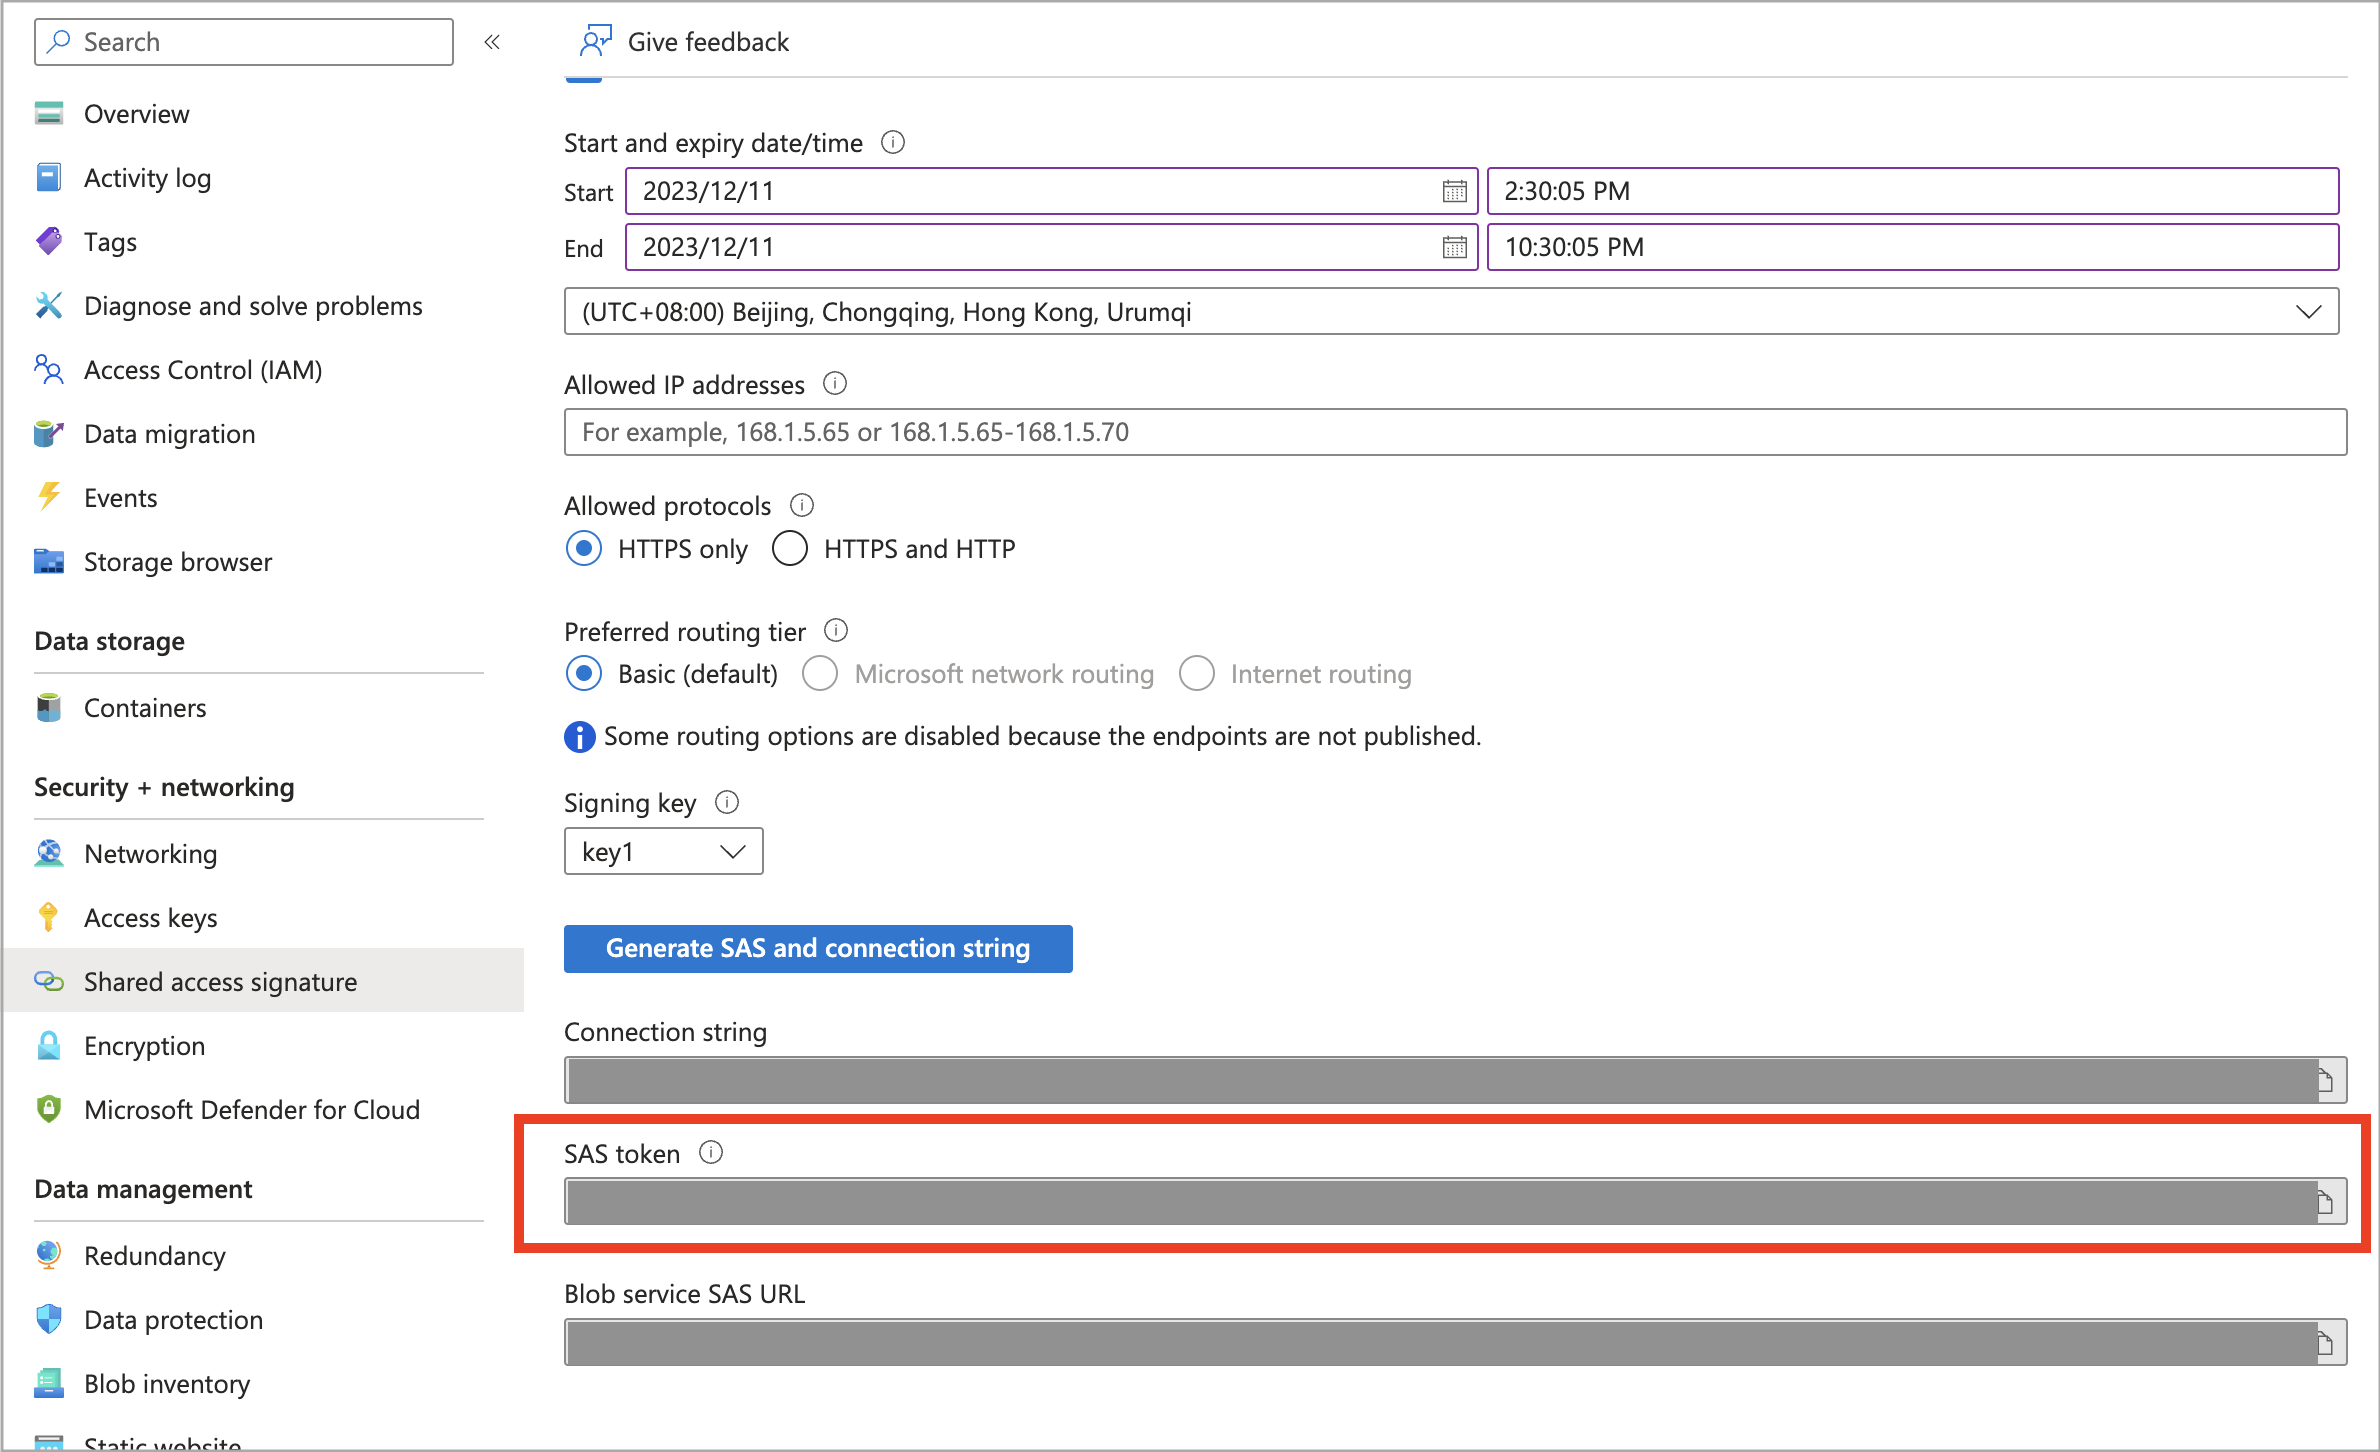
Task: Go to the Containers menu item
Action: tap(145, 708)
